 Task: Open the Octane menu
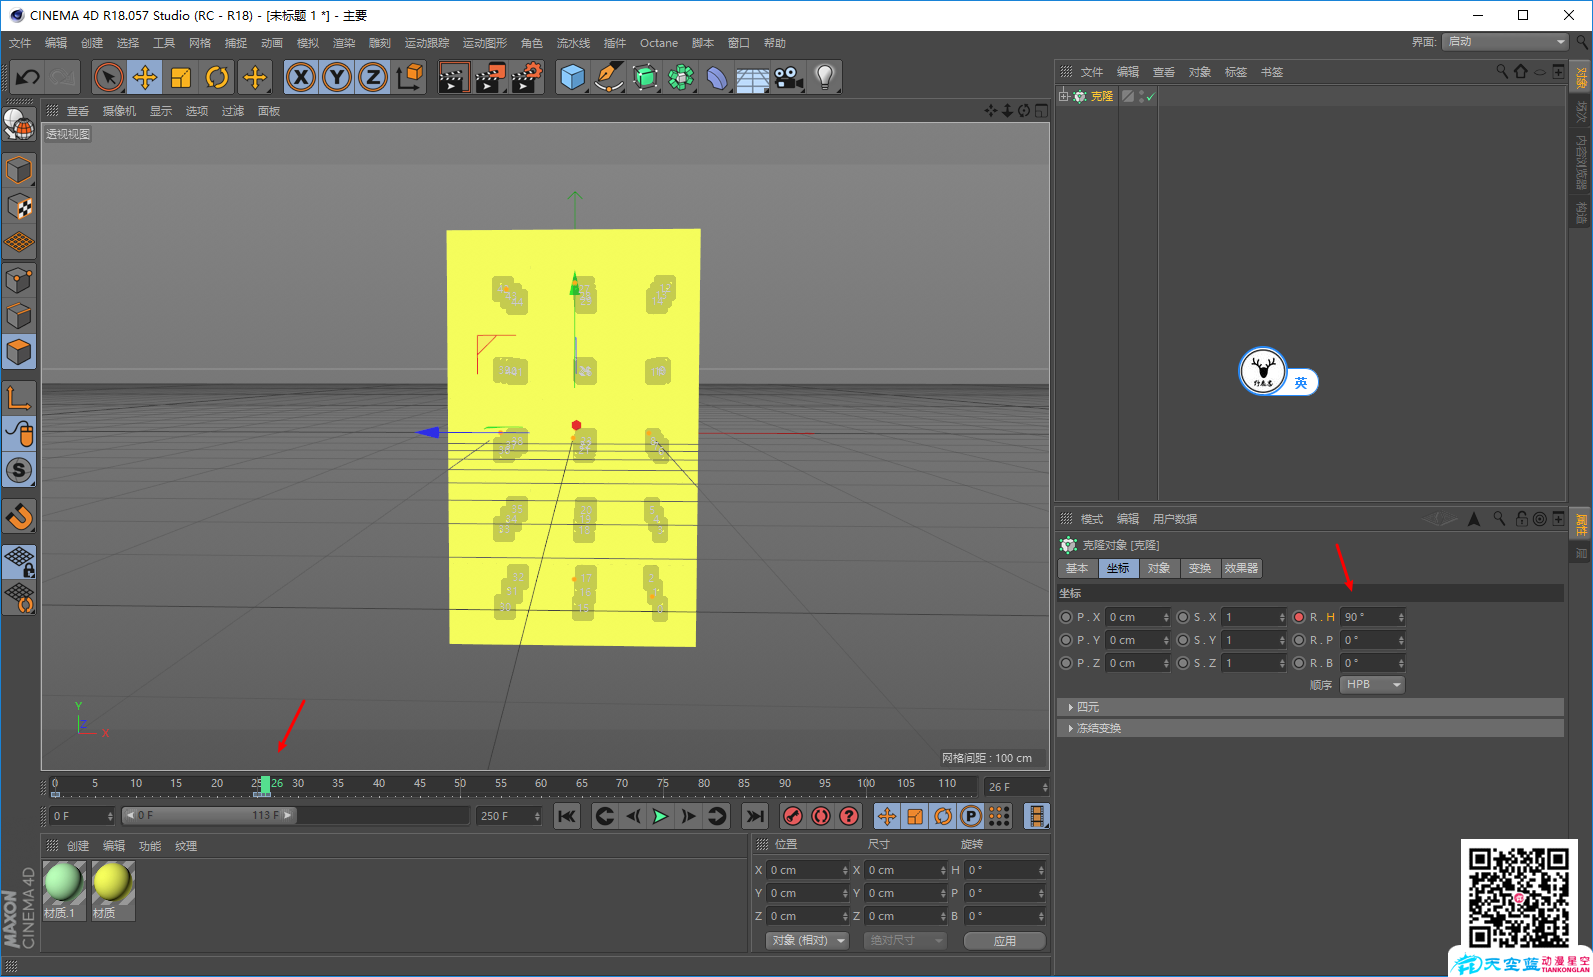(659, 43)
